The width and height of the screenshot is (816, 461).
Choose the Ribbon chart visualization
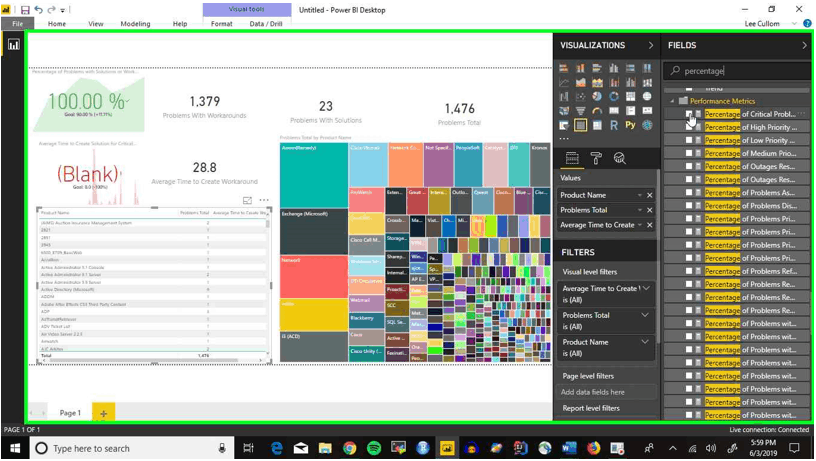[647, 82]
